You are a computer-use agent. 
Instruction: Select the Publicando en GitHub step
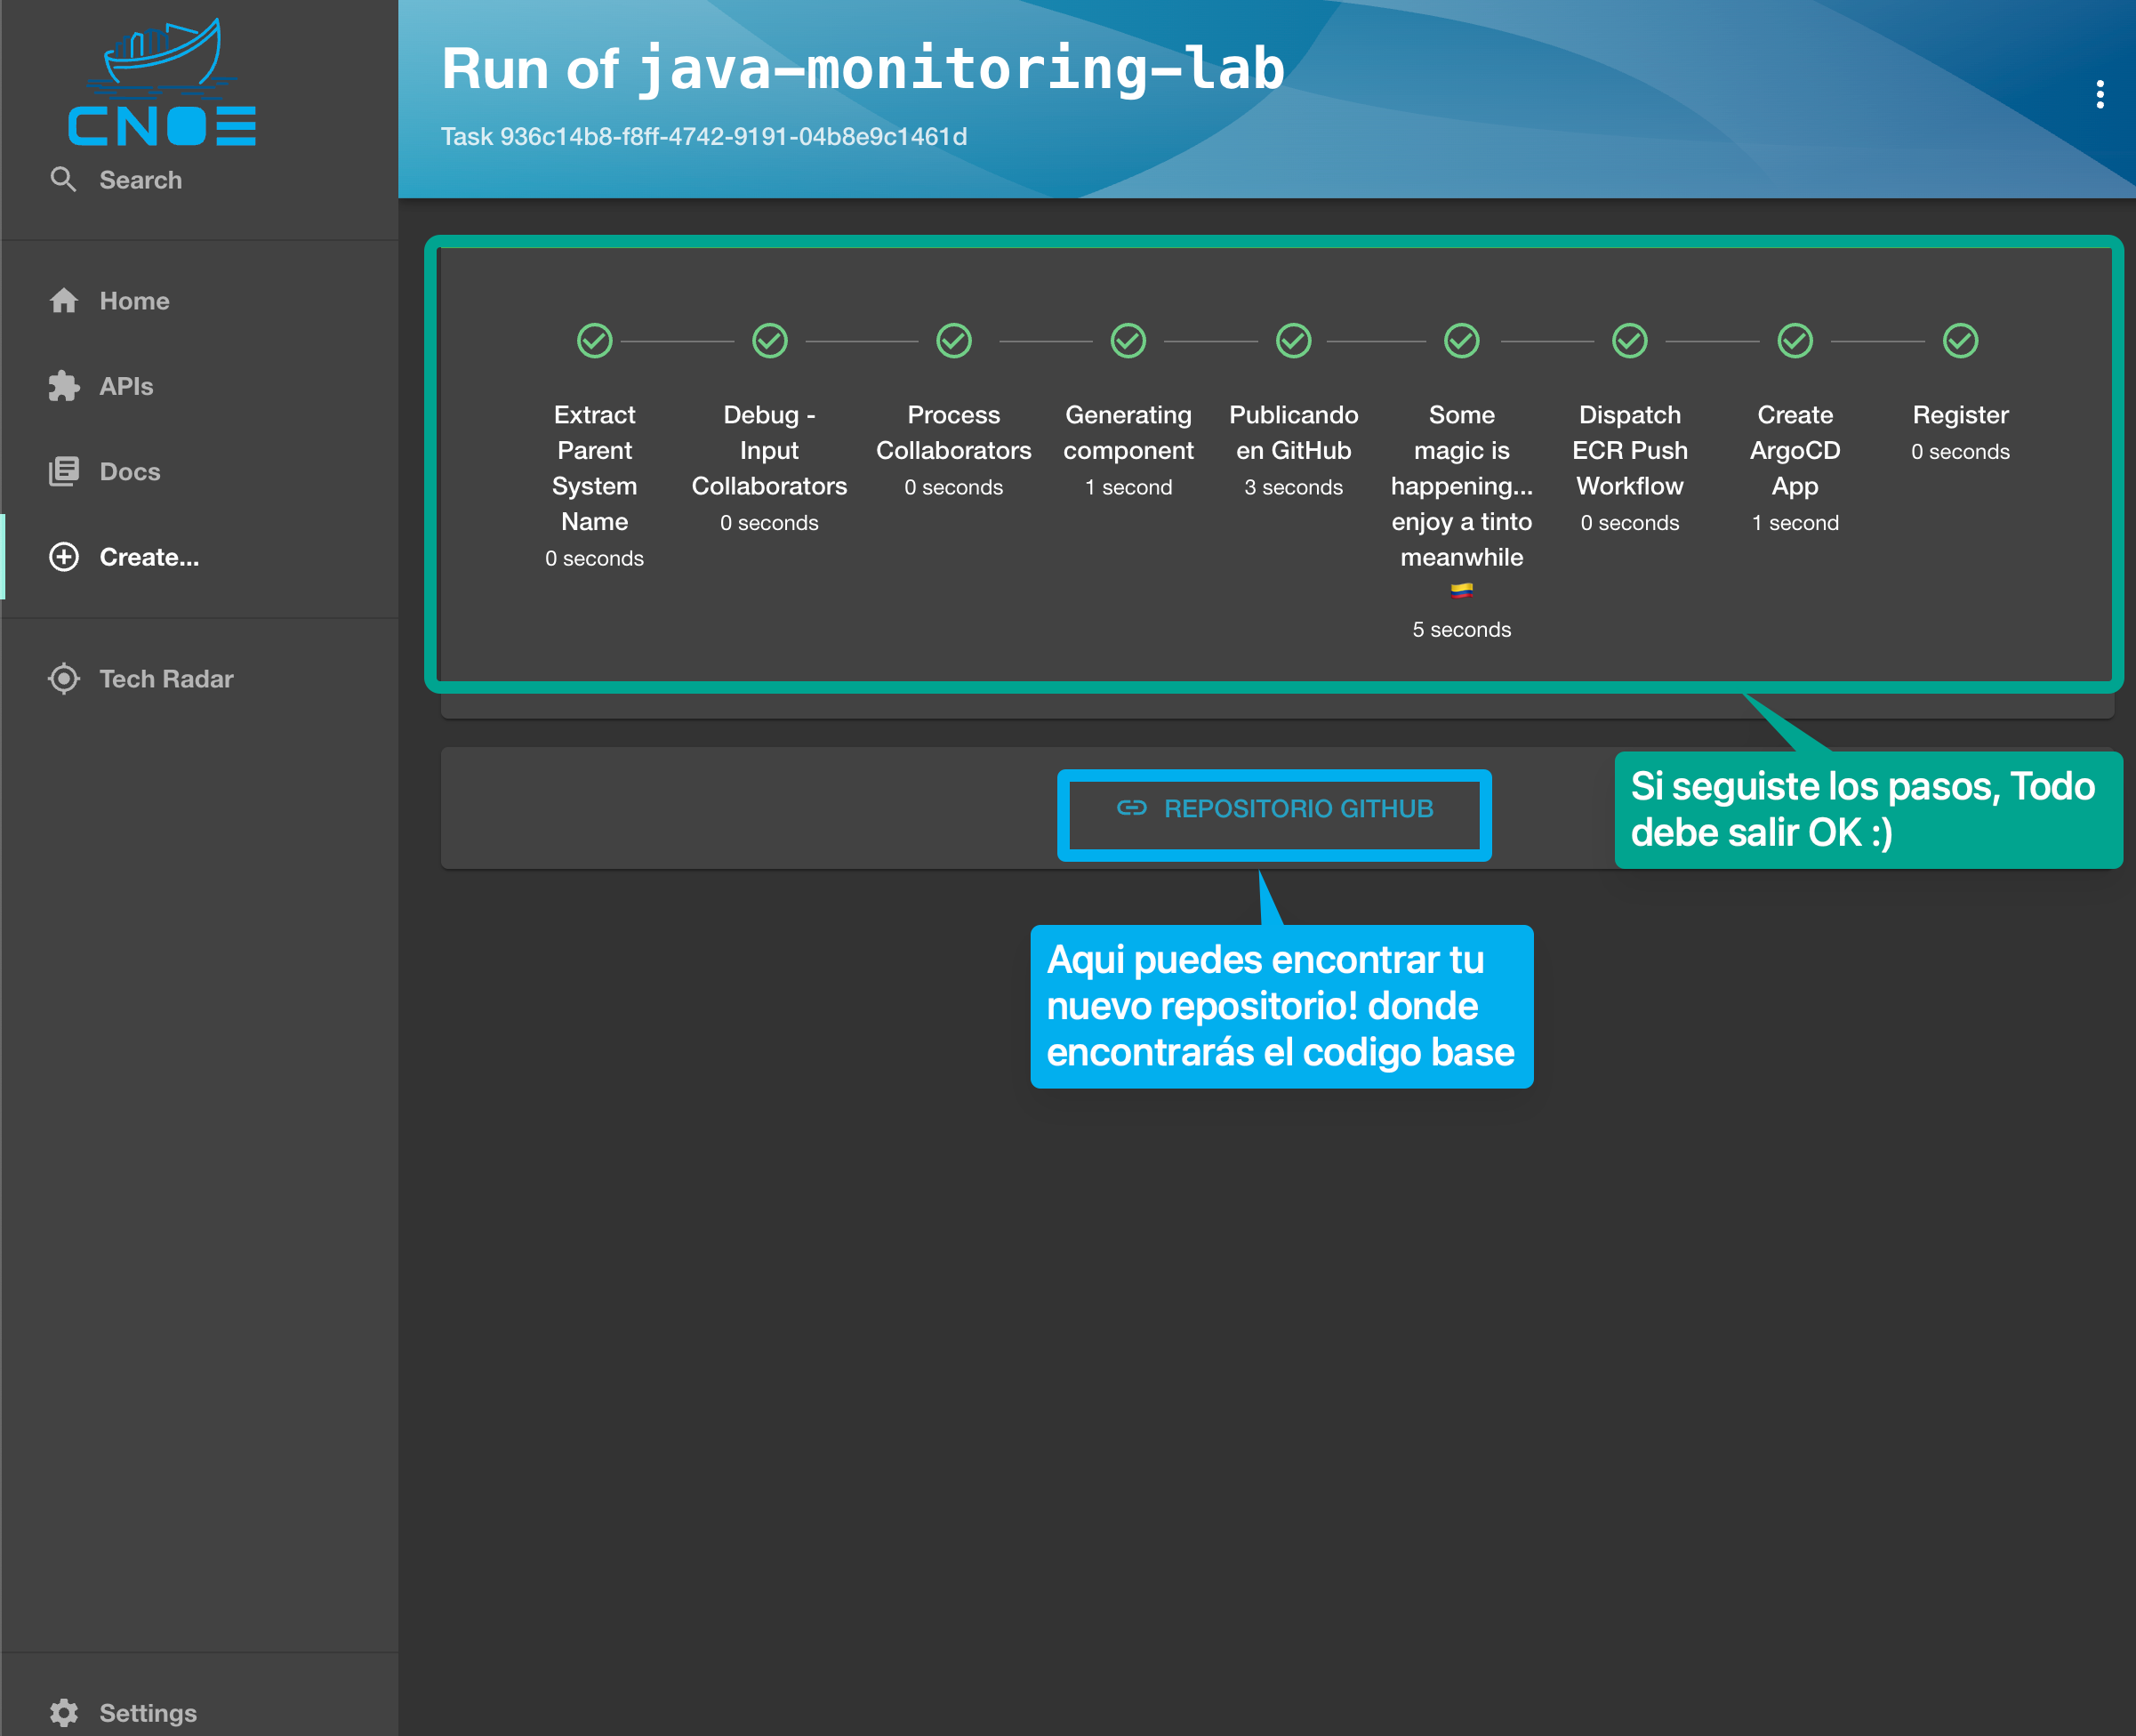[x=1293, y=432]
